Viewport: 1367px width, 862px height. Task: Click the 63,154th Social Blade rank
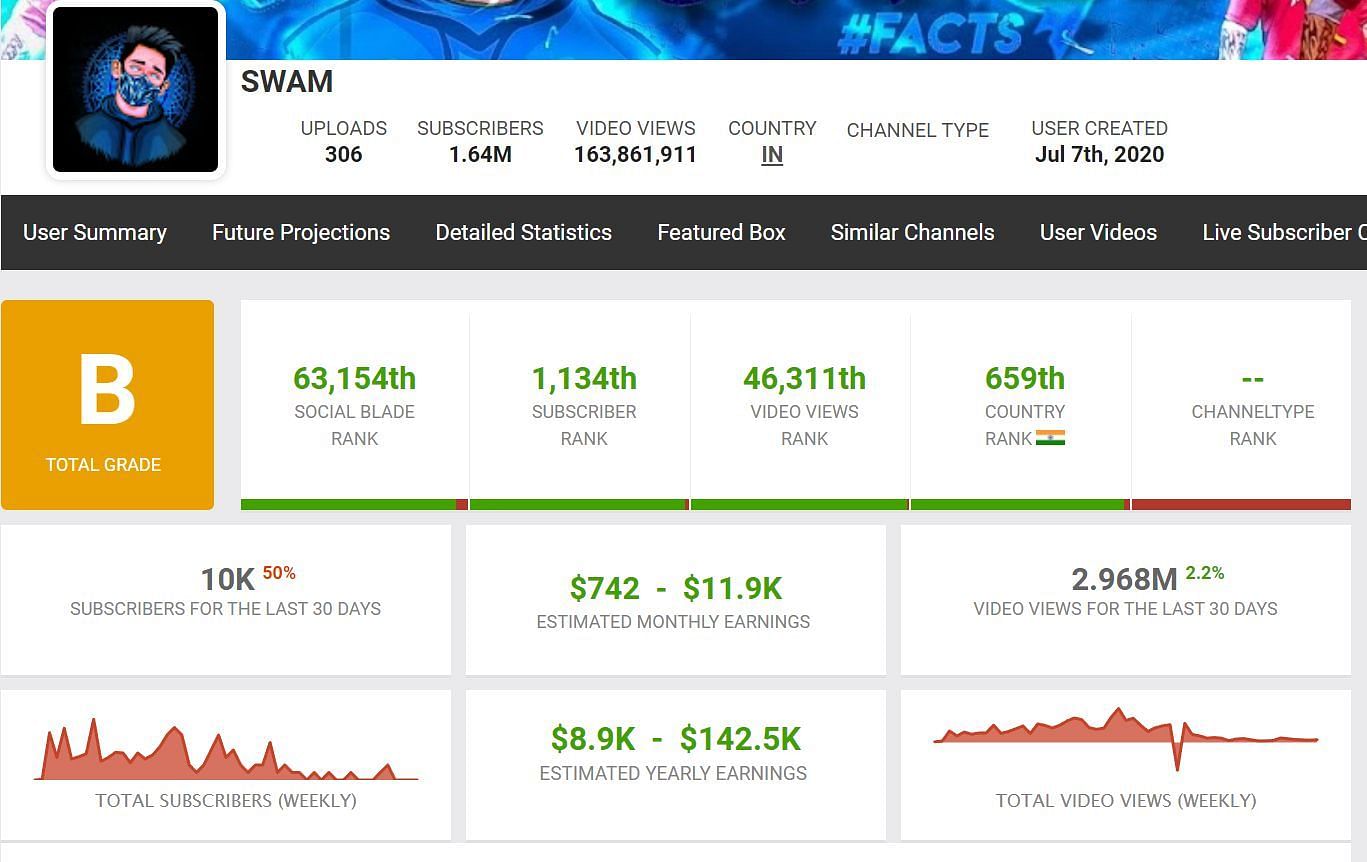pyautogui.click(x=354, y=379)
